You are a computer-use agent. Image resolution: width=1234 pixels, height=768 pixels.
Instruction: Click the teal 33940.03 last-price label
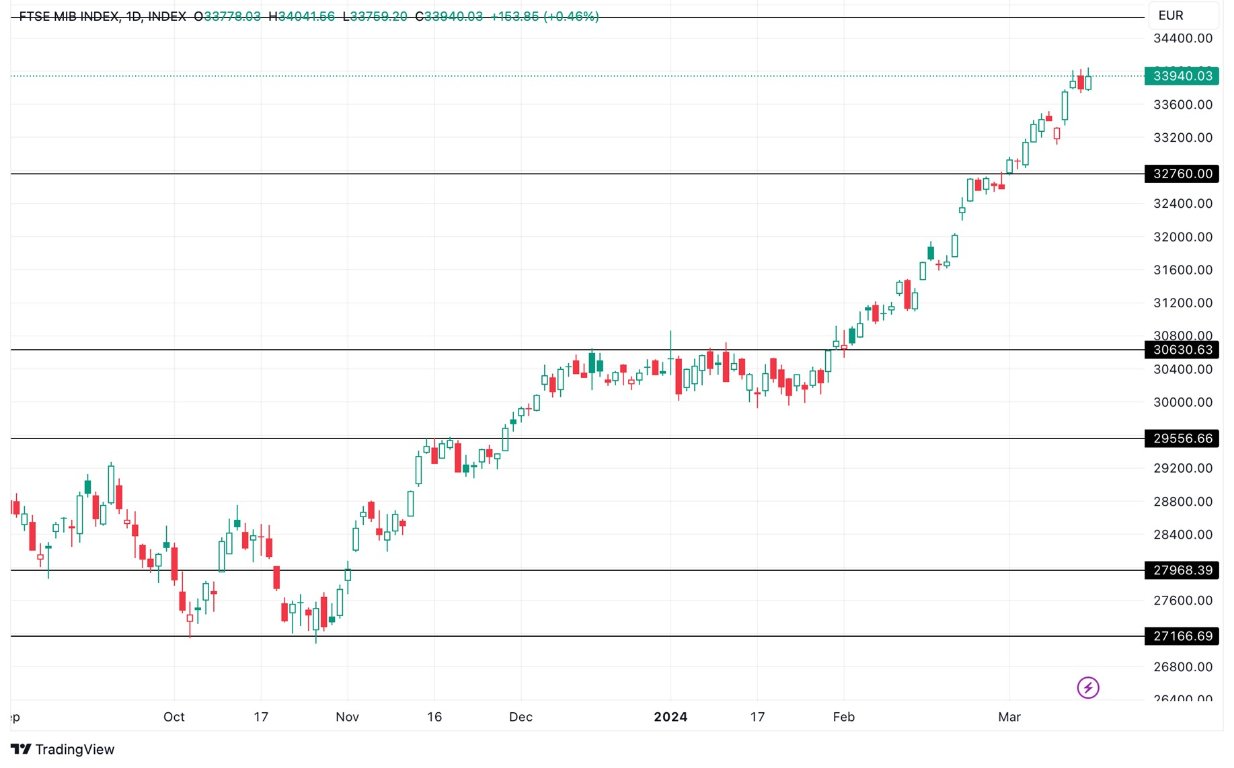[x=1181, y=74]
